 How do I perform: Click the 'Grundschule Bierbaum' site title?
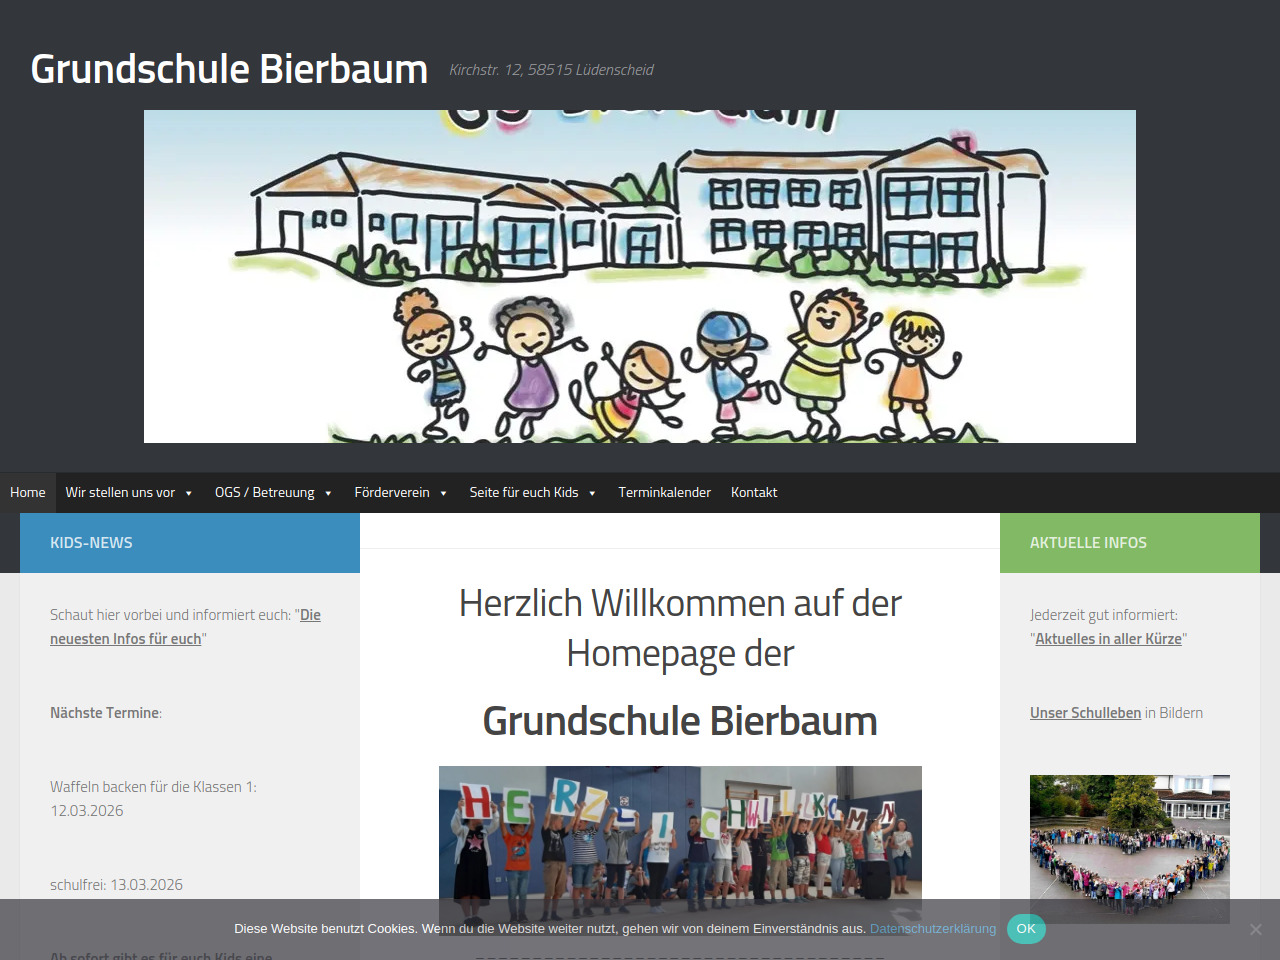point(229,69)
